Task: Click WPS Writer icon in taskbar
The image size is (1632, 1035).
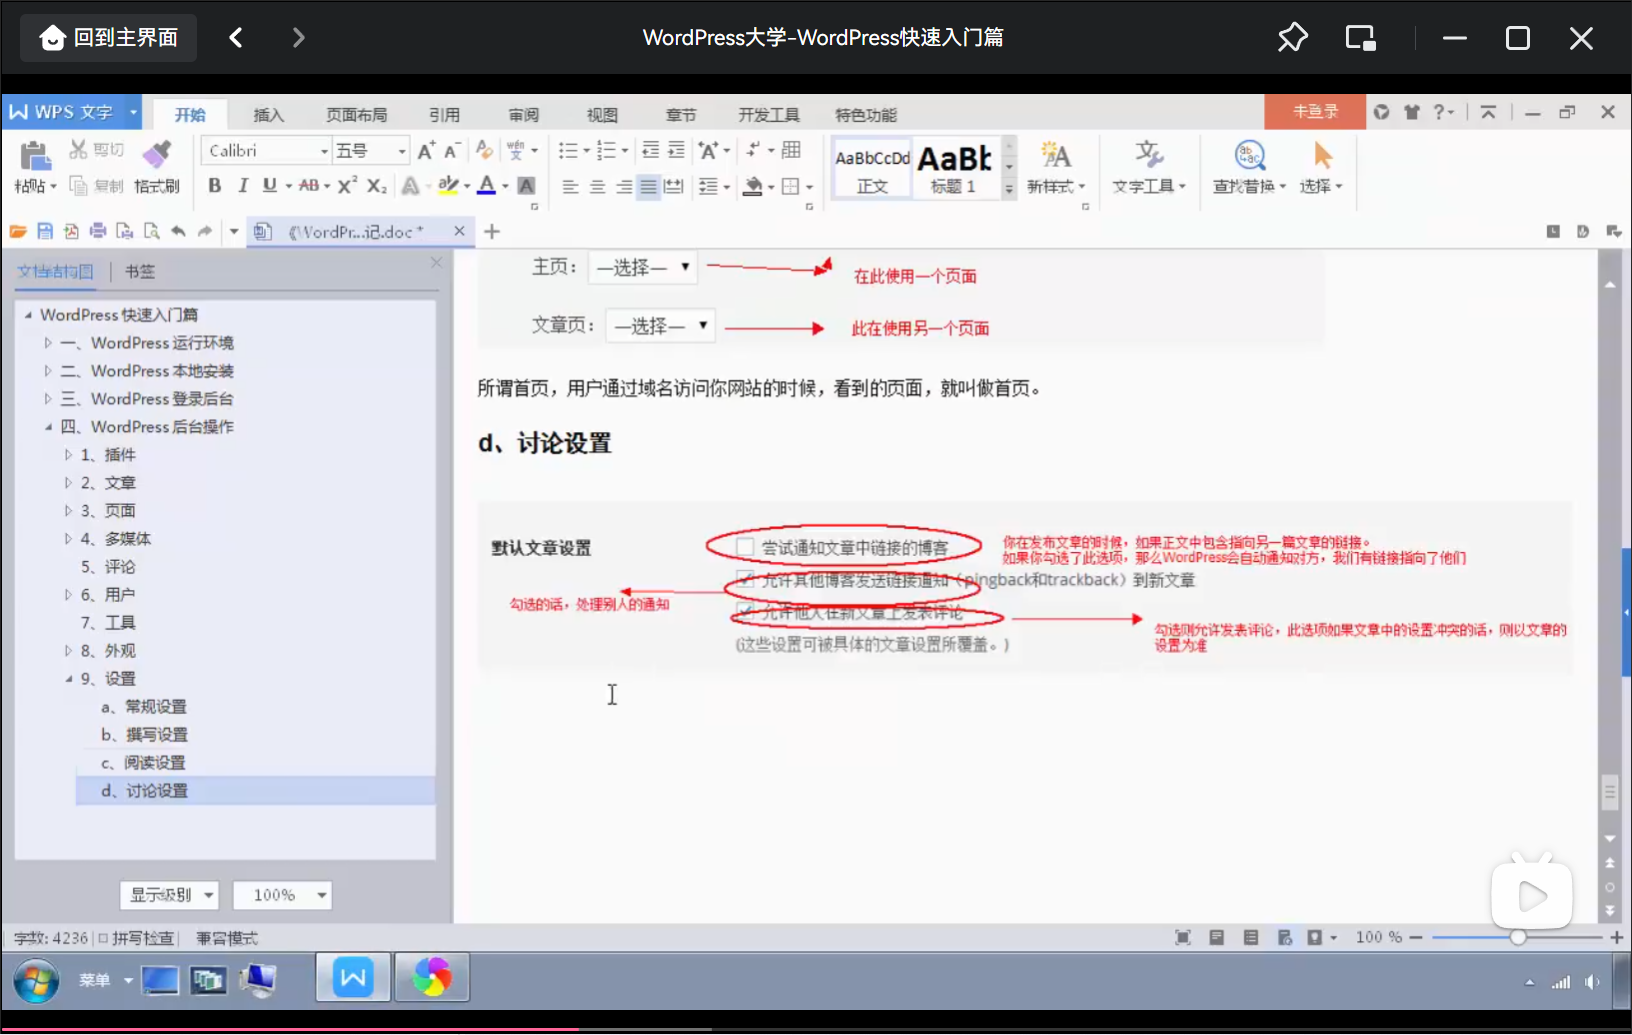Action: (x=353, y=977)
